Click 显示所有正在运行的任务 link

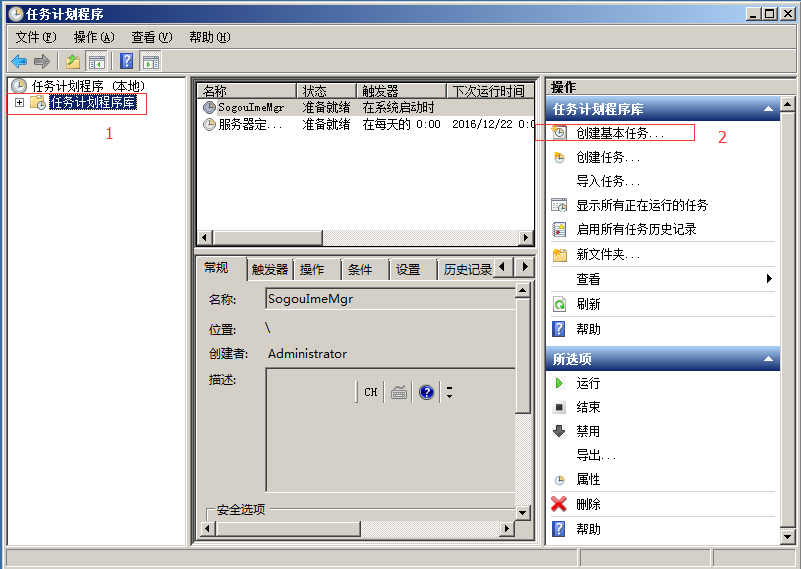pyautogui.click(x=641, y=205)
